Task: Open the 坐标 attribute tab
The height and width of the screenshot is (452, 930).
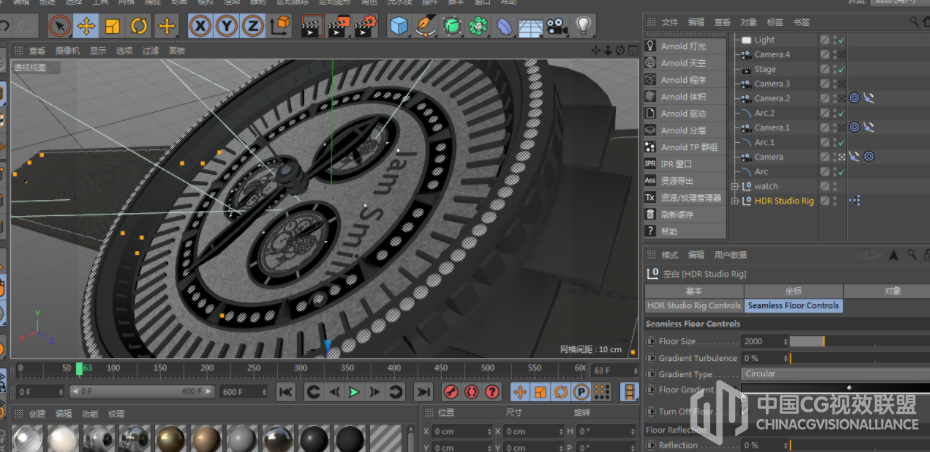Action: coord(793,291)
